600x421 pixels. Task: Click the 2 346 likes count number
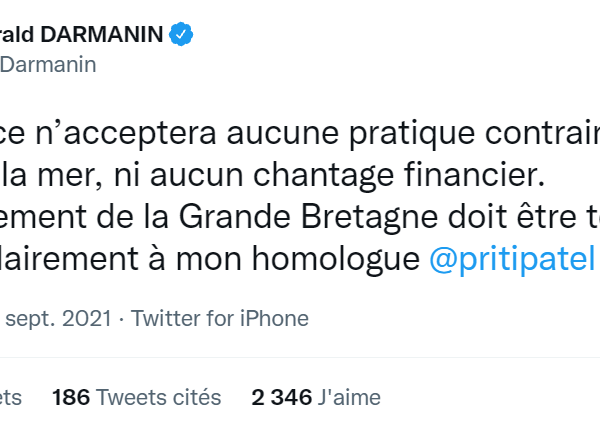tap(282, 397)
